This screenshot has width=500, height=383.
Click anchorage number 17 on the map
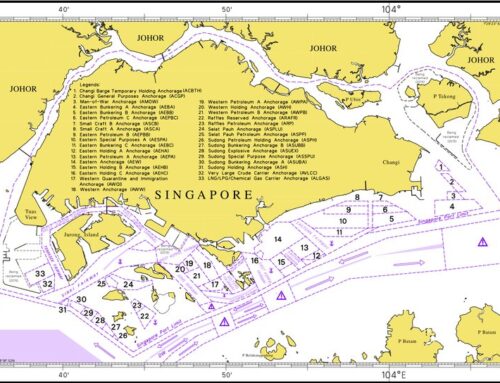tap(215, 284)
